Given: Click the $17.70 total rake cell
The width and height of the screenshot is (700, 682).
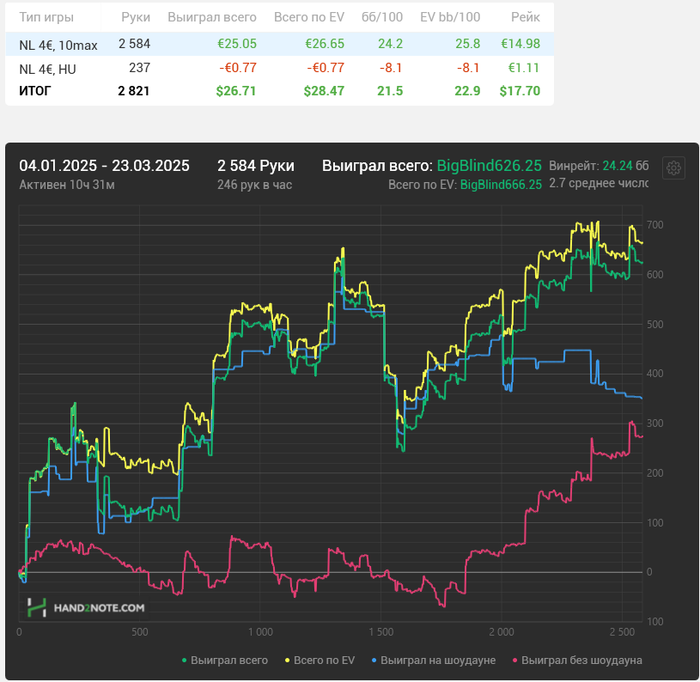Looking at the screenshot, I should [520, 91].
